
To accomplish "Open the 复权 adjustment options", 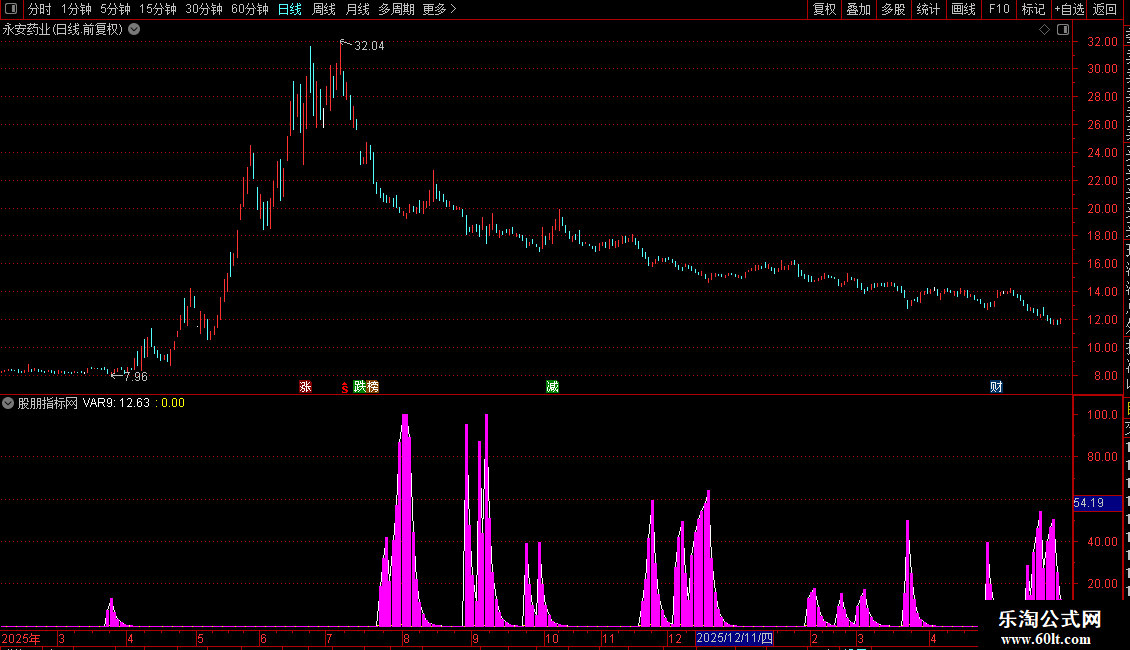I will coord(824,9).
